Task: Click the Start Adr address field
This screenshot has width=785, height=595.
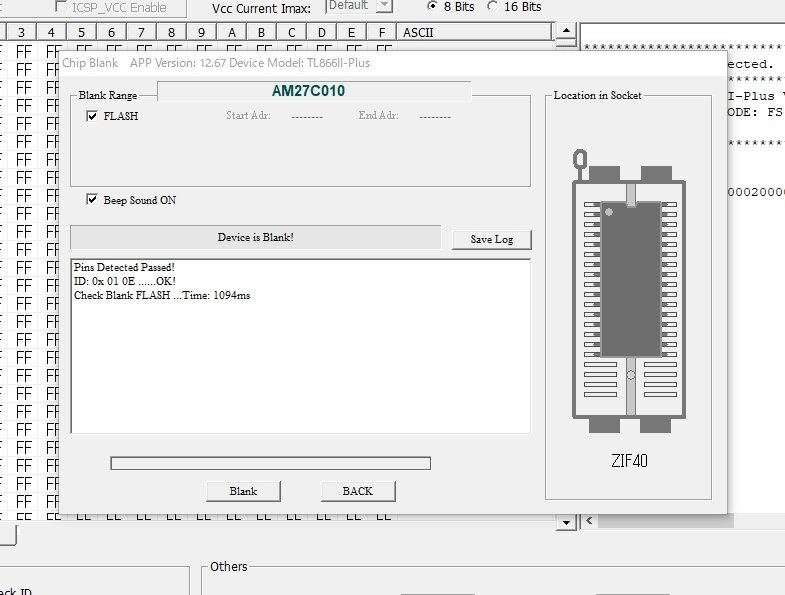Action: pyautogui.click(x=306, y=116)
